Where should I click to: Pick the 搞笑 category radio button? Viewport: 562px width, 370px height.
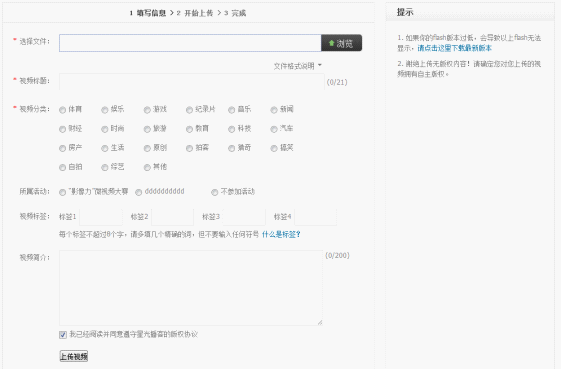pyautogui.click(x=274, y=148)
